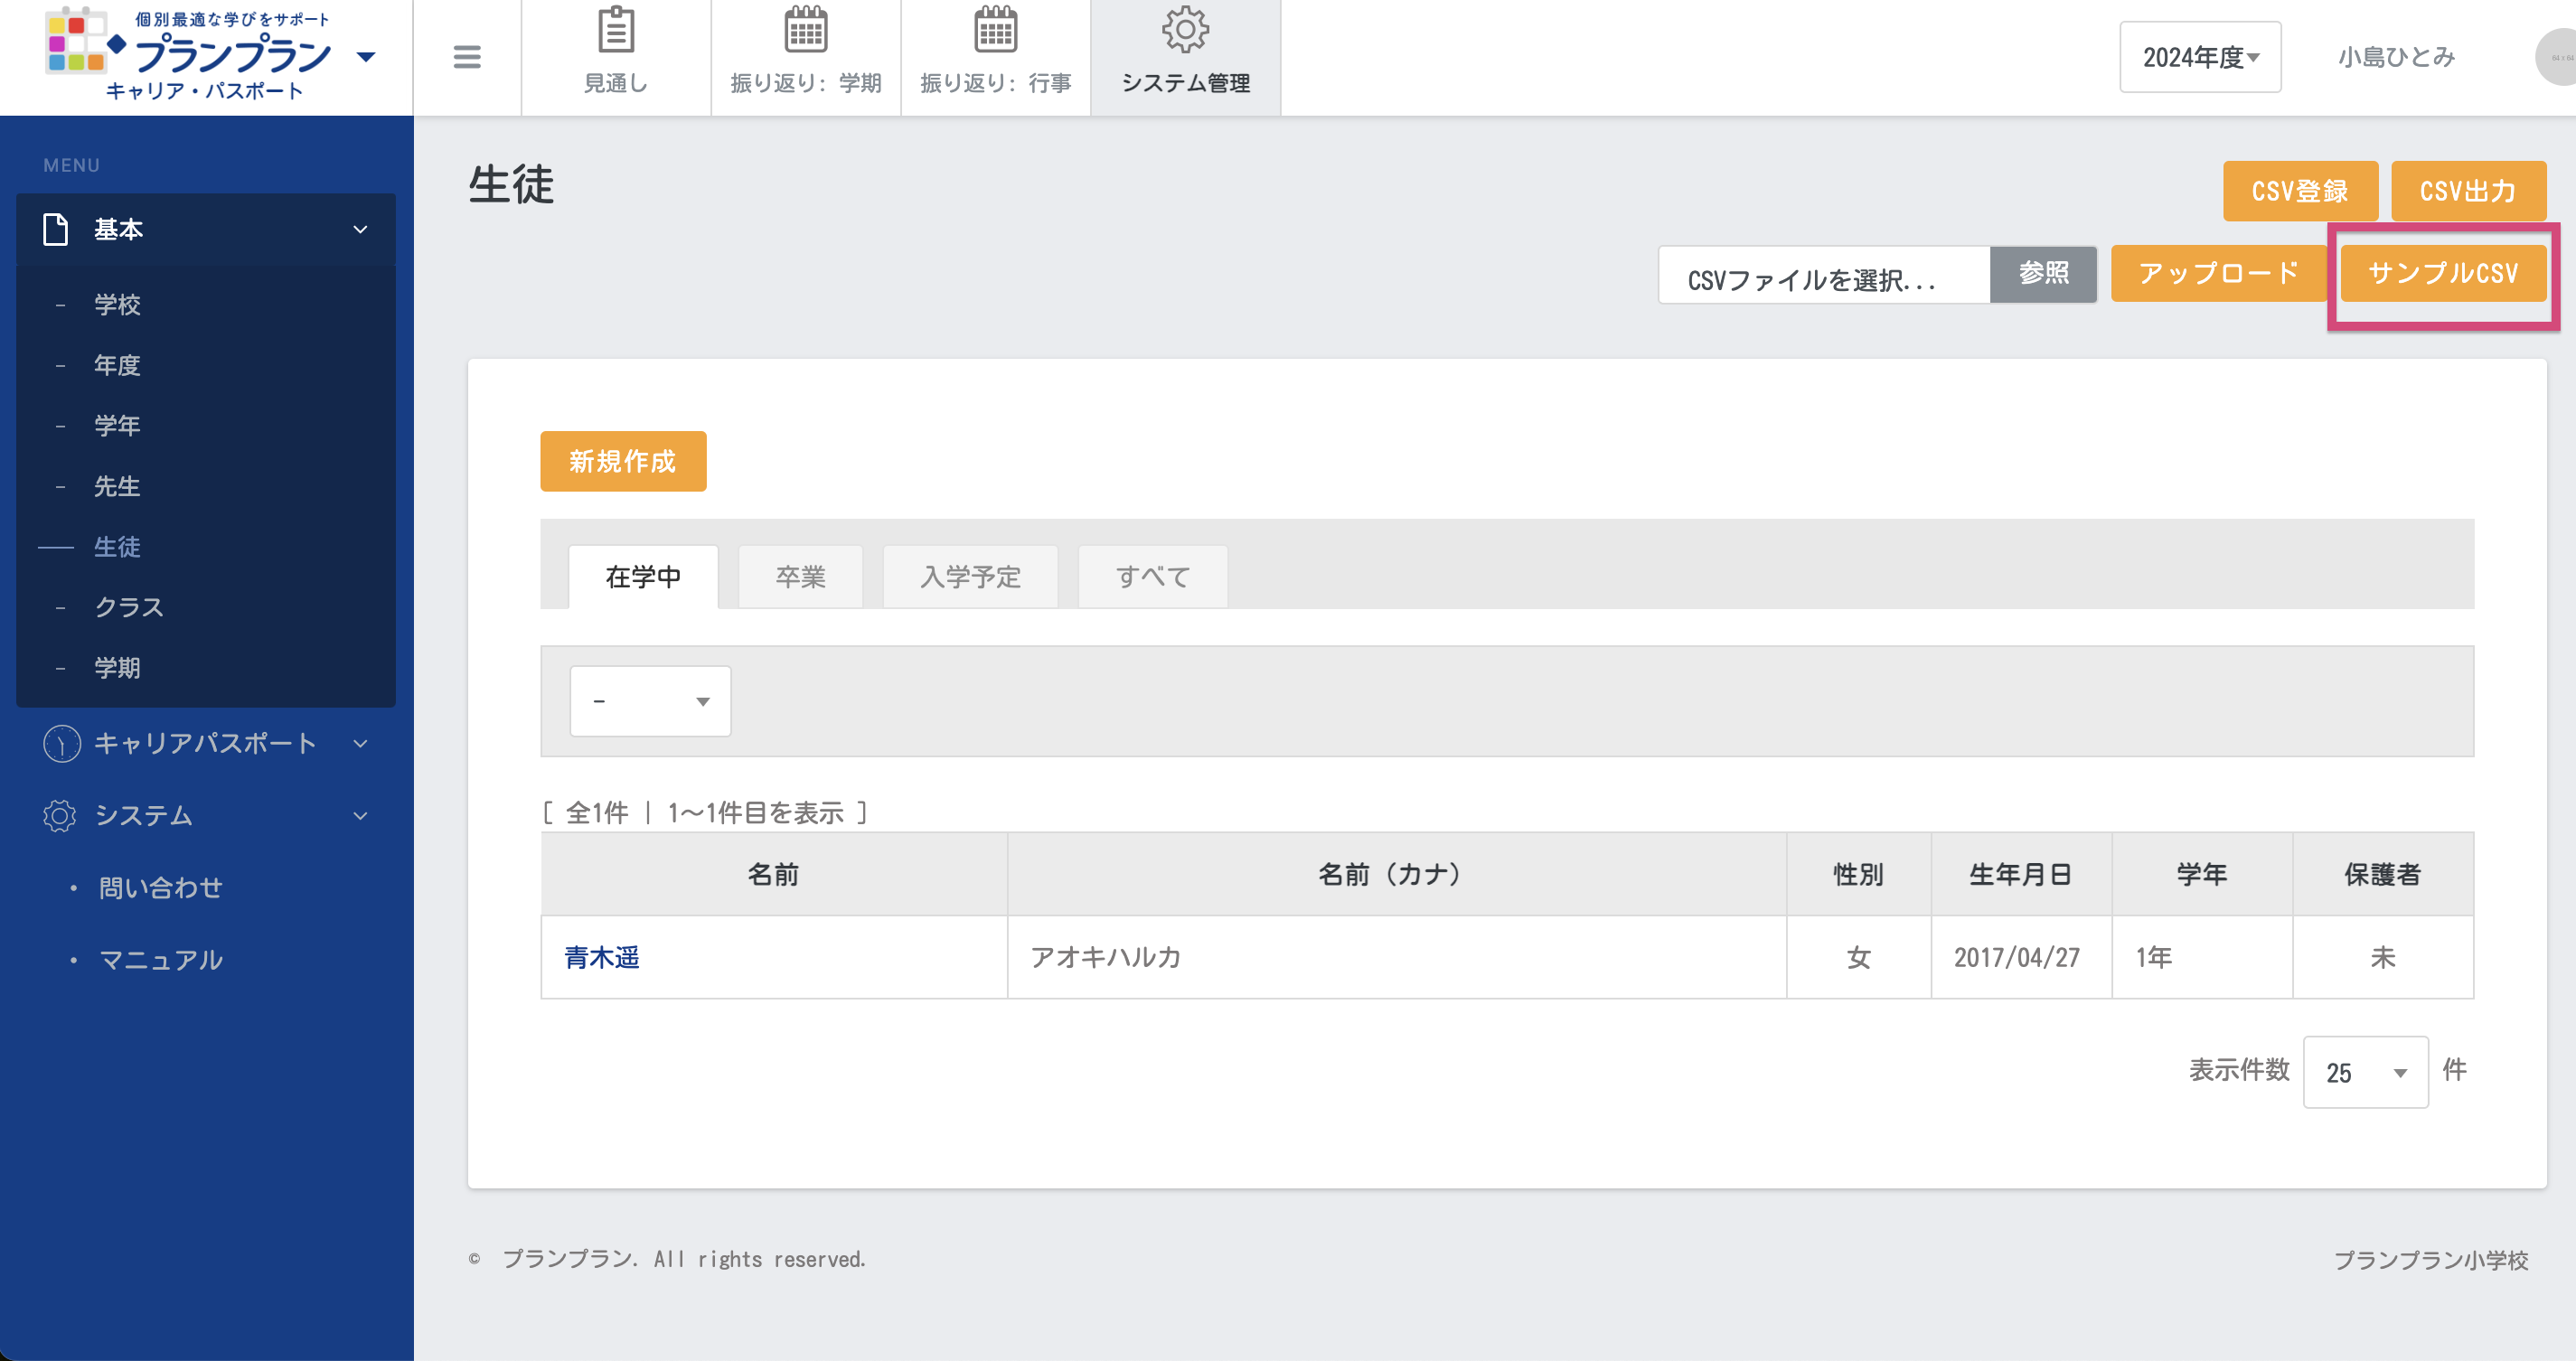
Task: Open the 表示件数 25 dropdown
Action: click(x=2364, y=1072)
